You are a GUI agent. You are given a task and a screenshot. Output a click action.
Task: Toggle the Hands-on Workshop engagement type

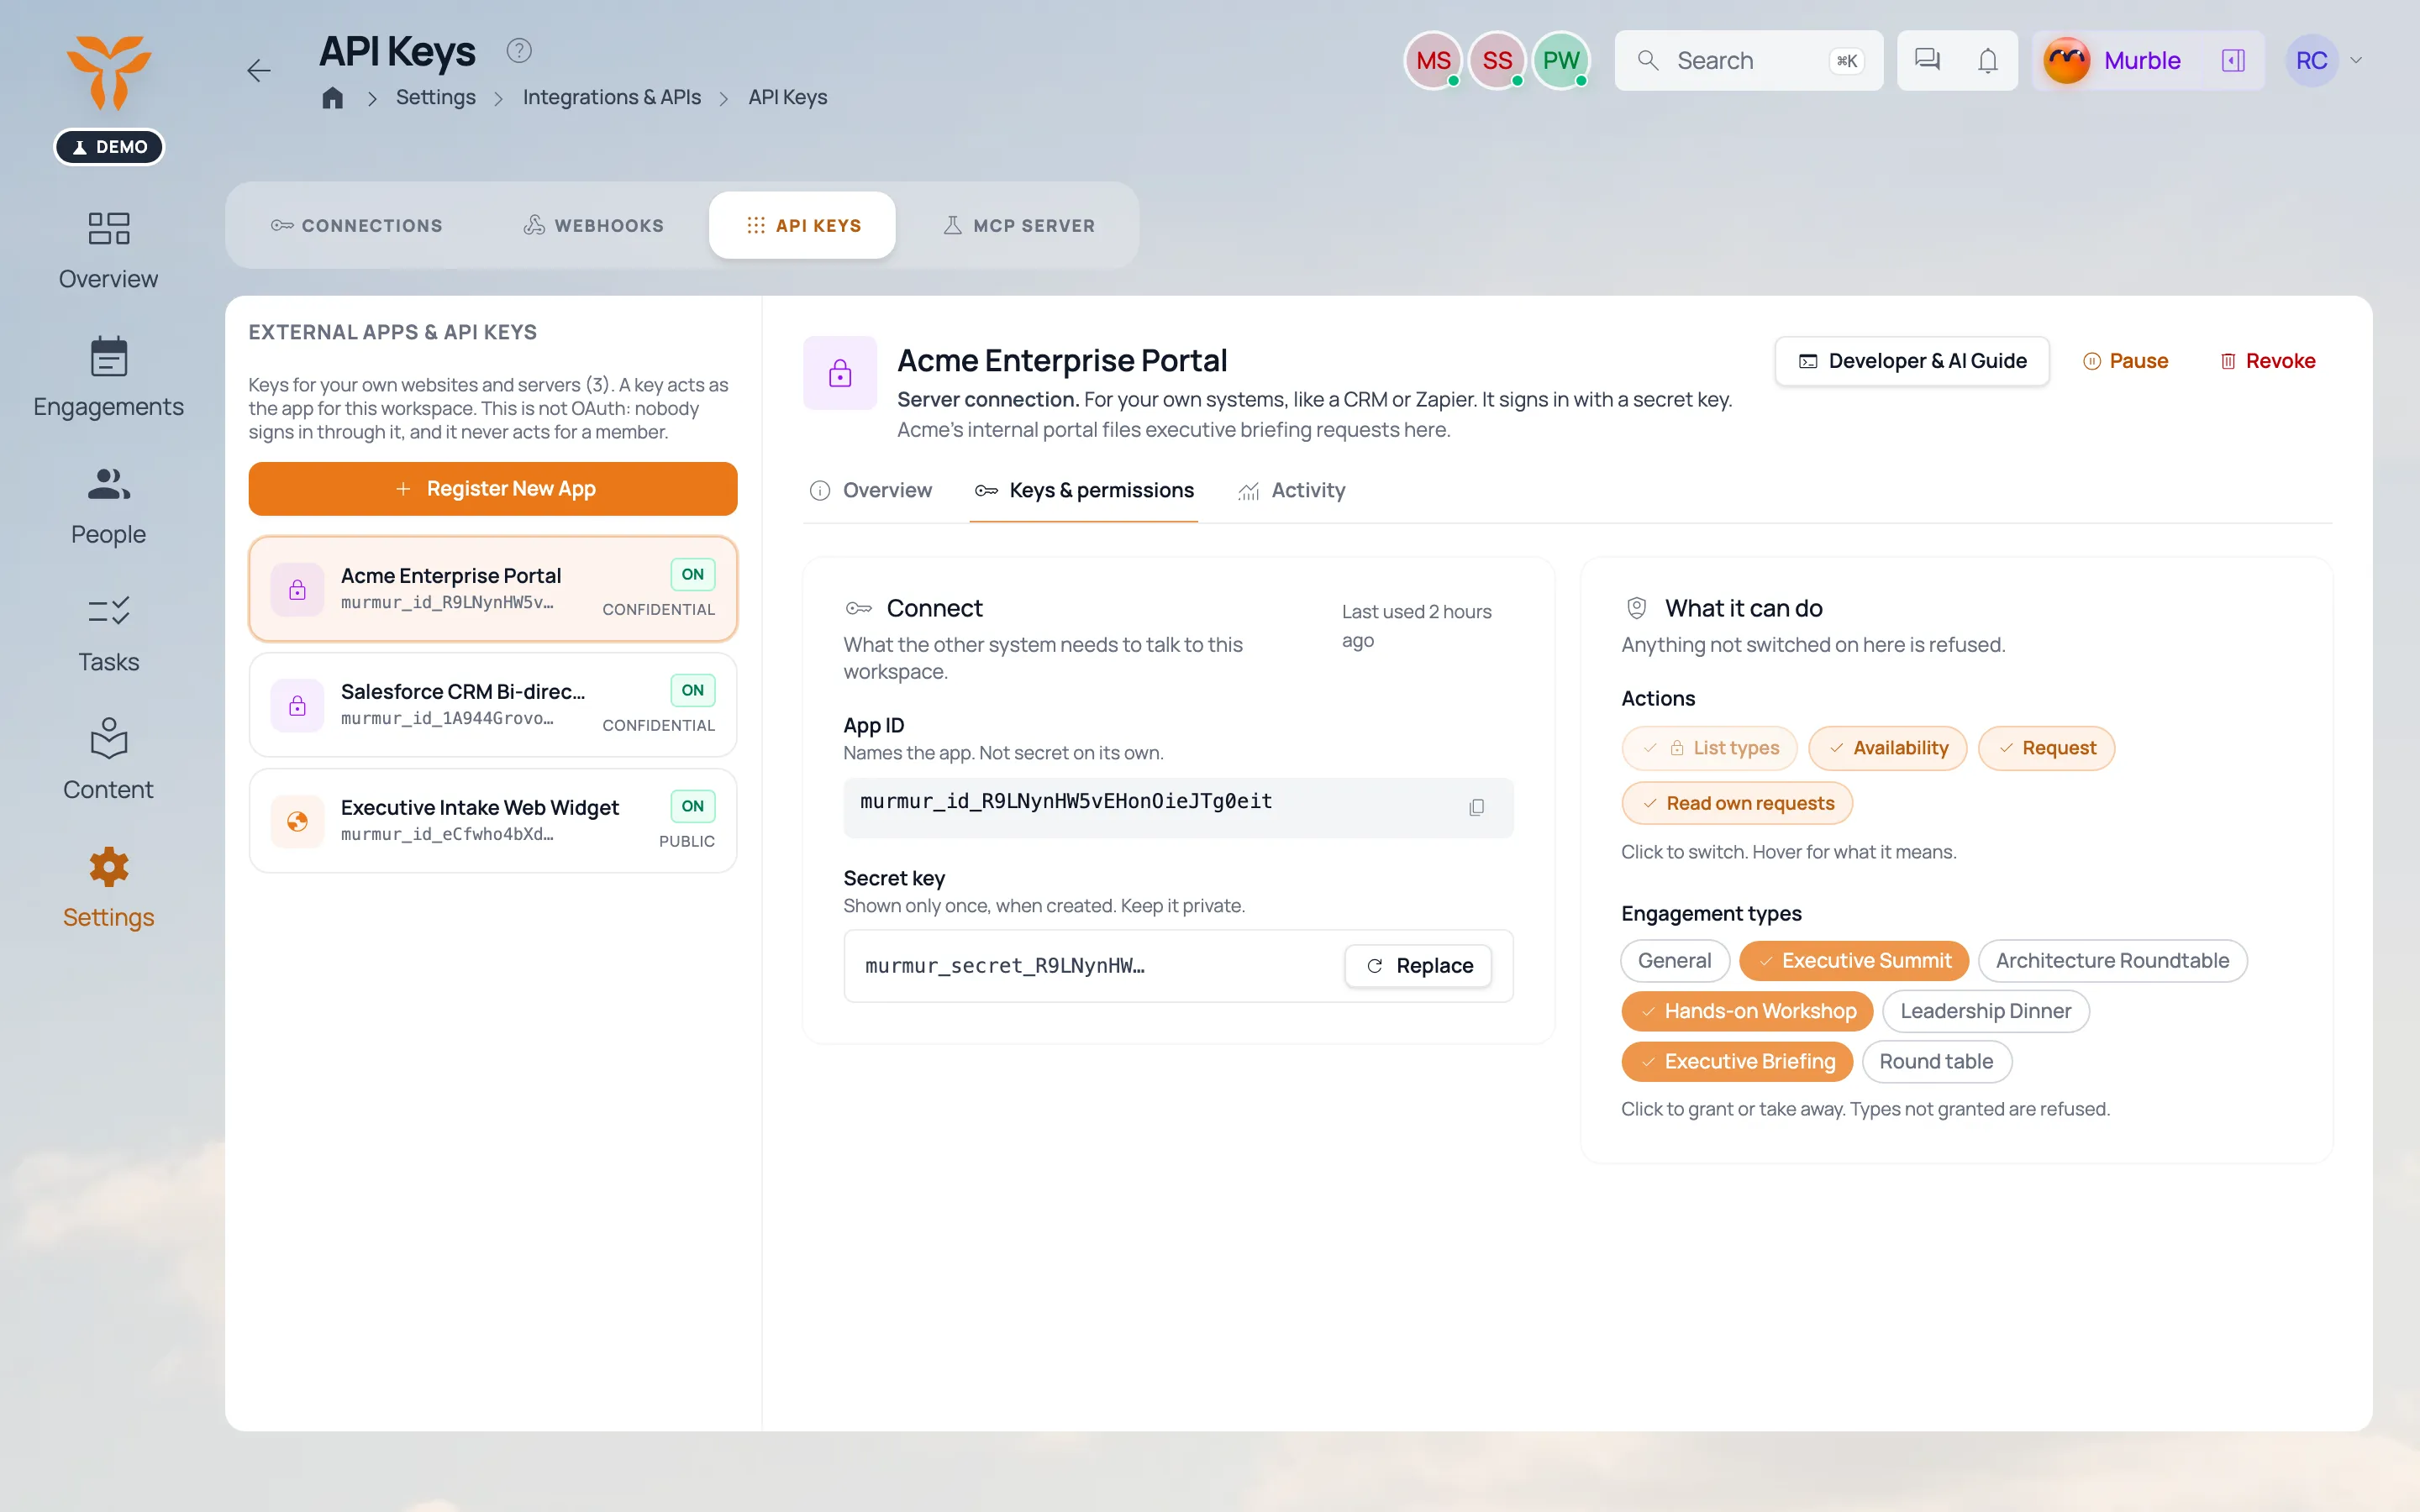(x=1747, y=1011)
